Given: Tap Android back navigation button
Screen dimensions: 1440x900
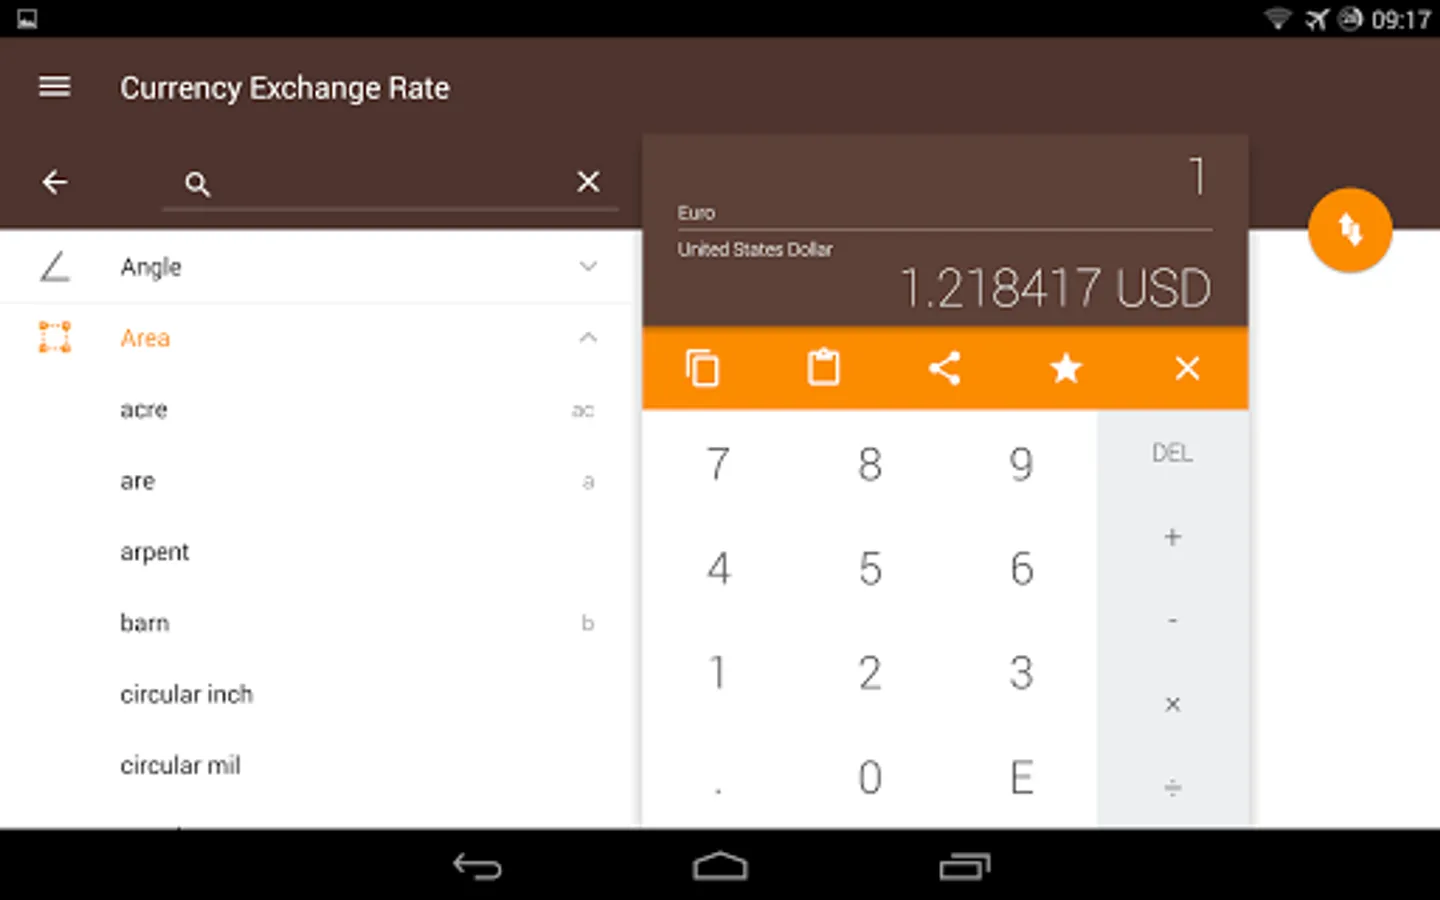Looking at the screenshot, I should (x=477, y=866).
